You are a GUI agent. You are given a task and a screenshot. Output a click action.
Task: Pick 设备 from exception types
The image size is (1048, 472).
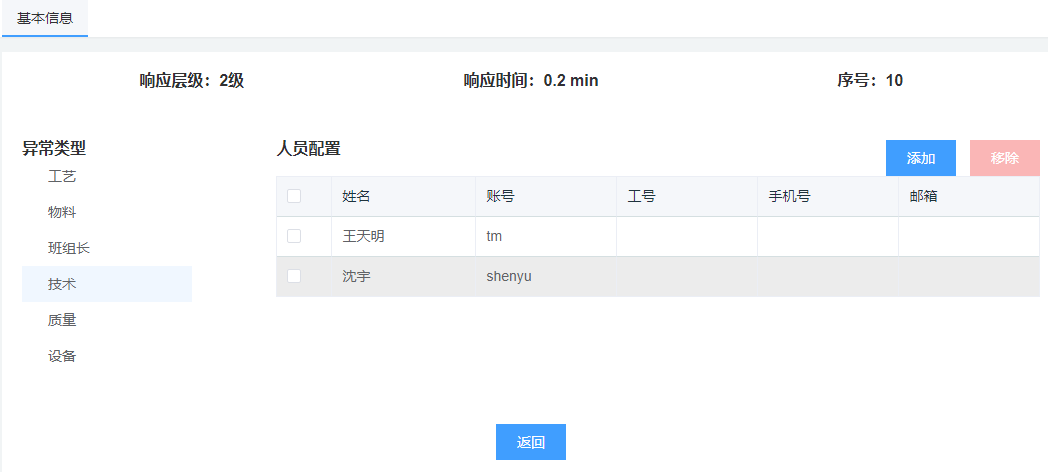click(x=62, y=356)
